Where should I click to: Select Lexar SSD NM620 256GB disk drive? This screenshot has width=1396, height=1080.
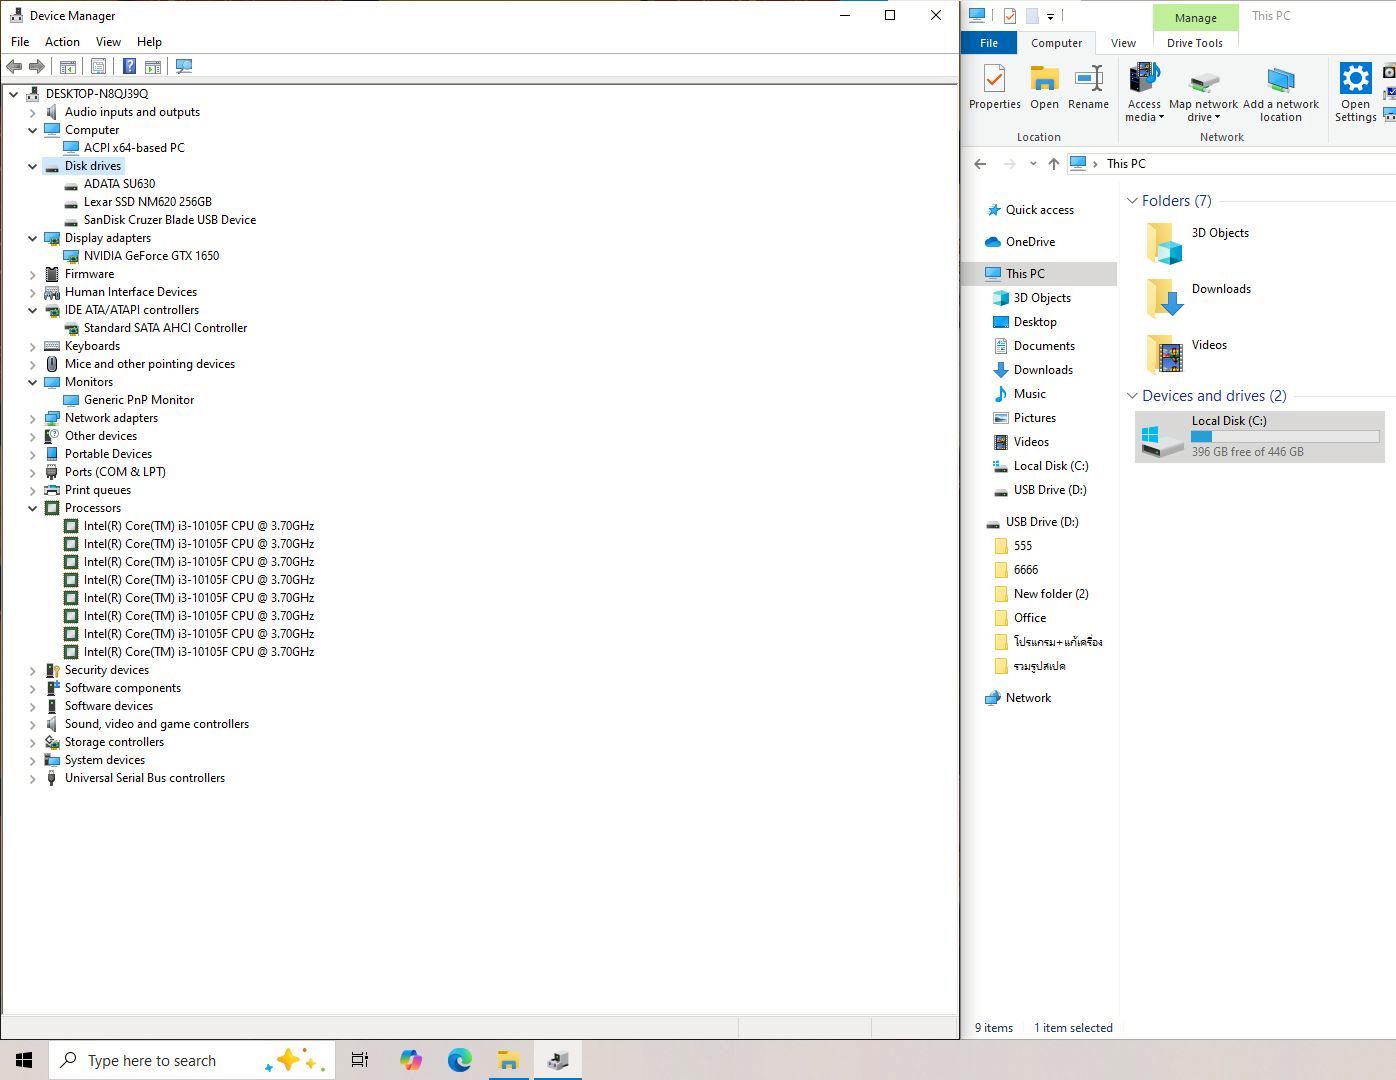click(x=147, y=202)
